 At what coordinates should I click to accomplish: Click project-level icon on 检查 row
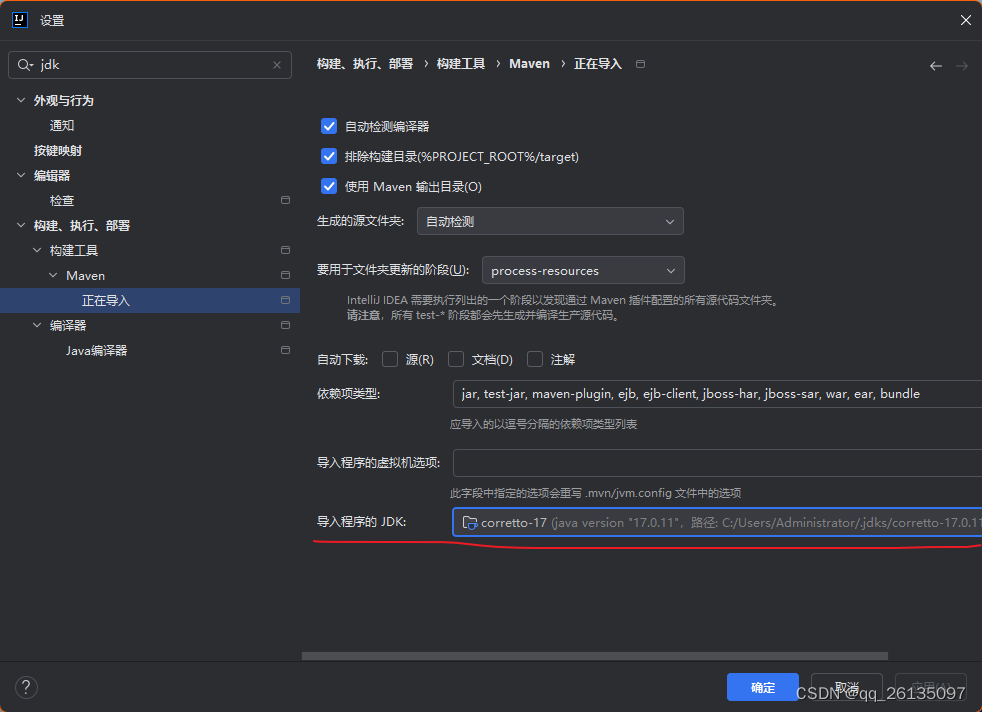(x=286, y=200)
